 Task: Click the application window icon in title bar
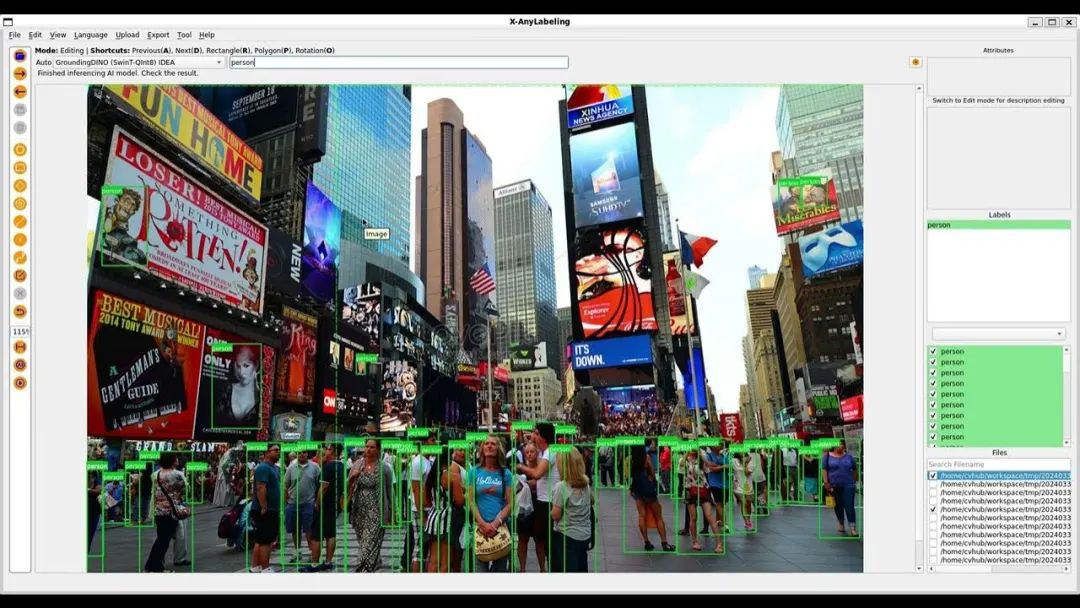(x=8, y=21)
